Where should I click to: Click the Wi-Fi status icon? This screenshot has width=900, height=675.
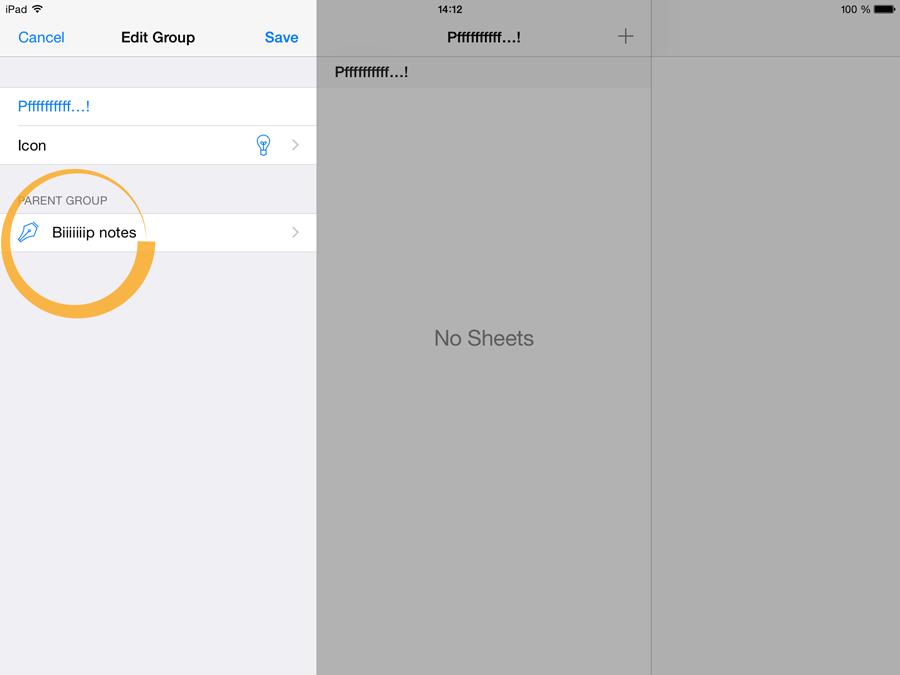point(38,9)
